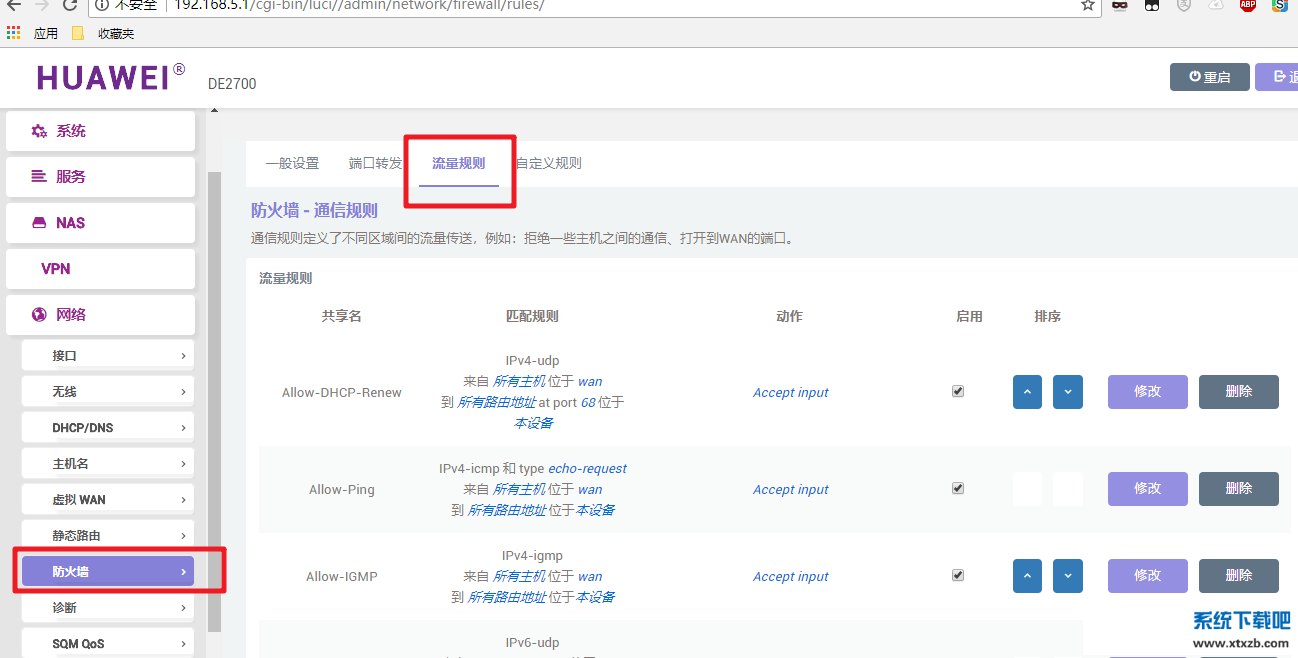The image size is (1298, 658).
Task: Collapse the 网络 sidebar section
Action: point(100,315)
